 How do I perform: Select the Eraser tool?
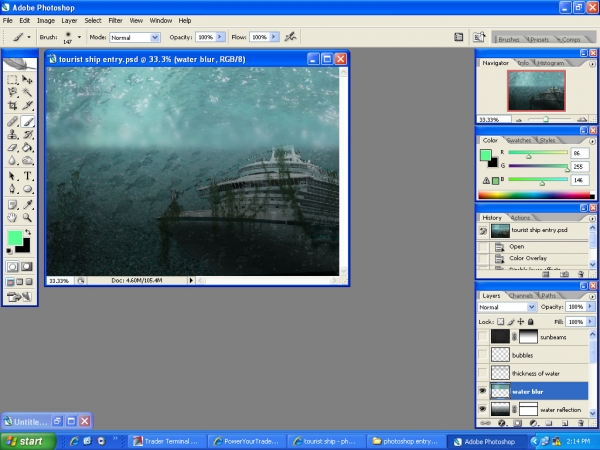coord(12,147)
